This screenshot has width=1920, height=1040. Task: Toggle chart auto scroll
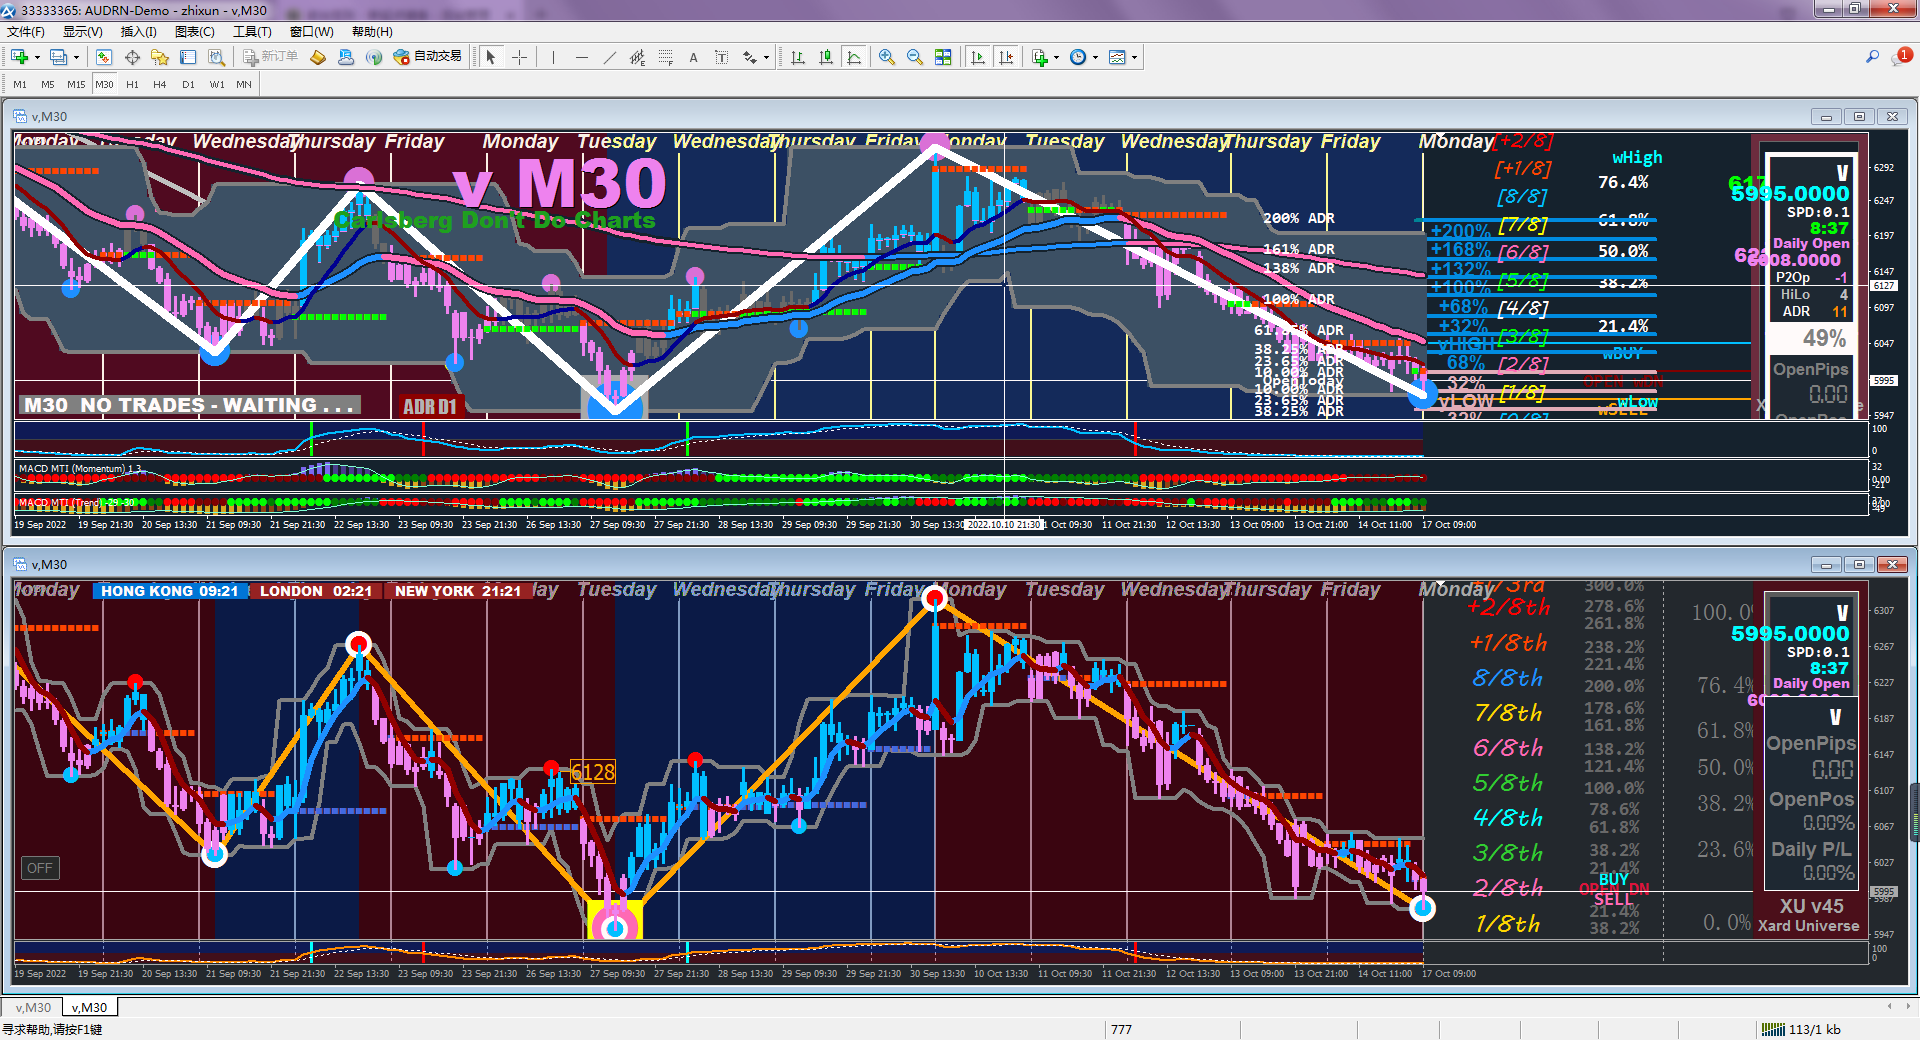(978, 57)
